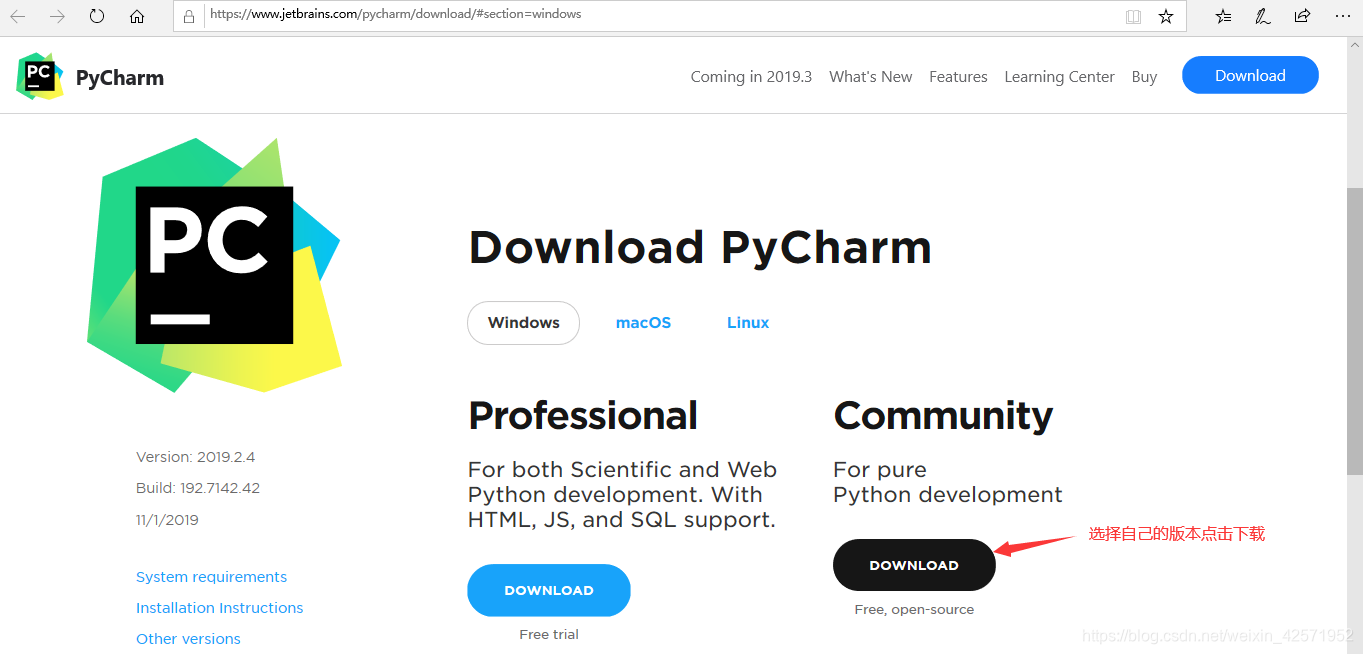Reload the page with refresh icon
The width and height of the screenshot is (1363, 654).
97,16
